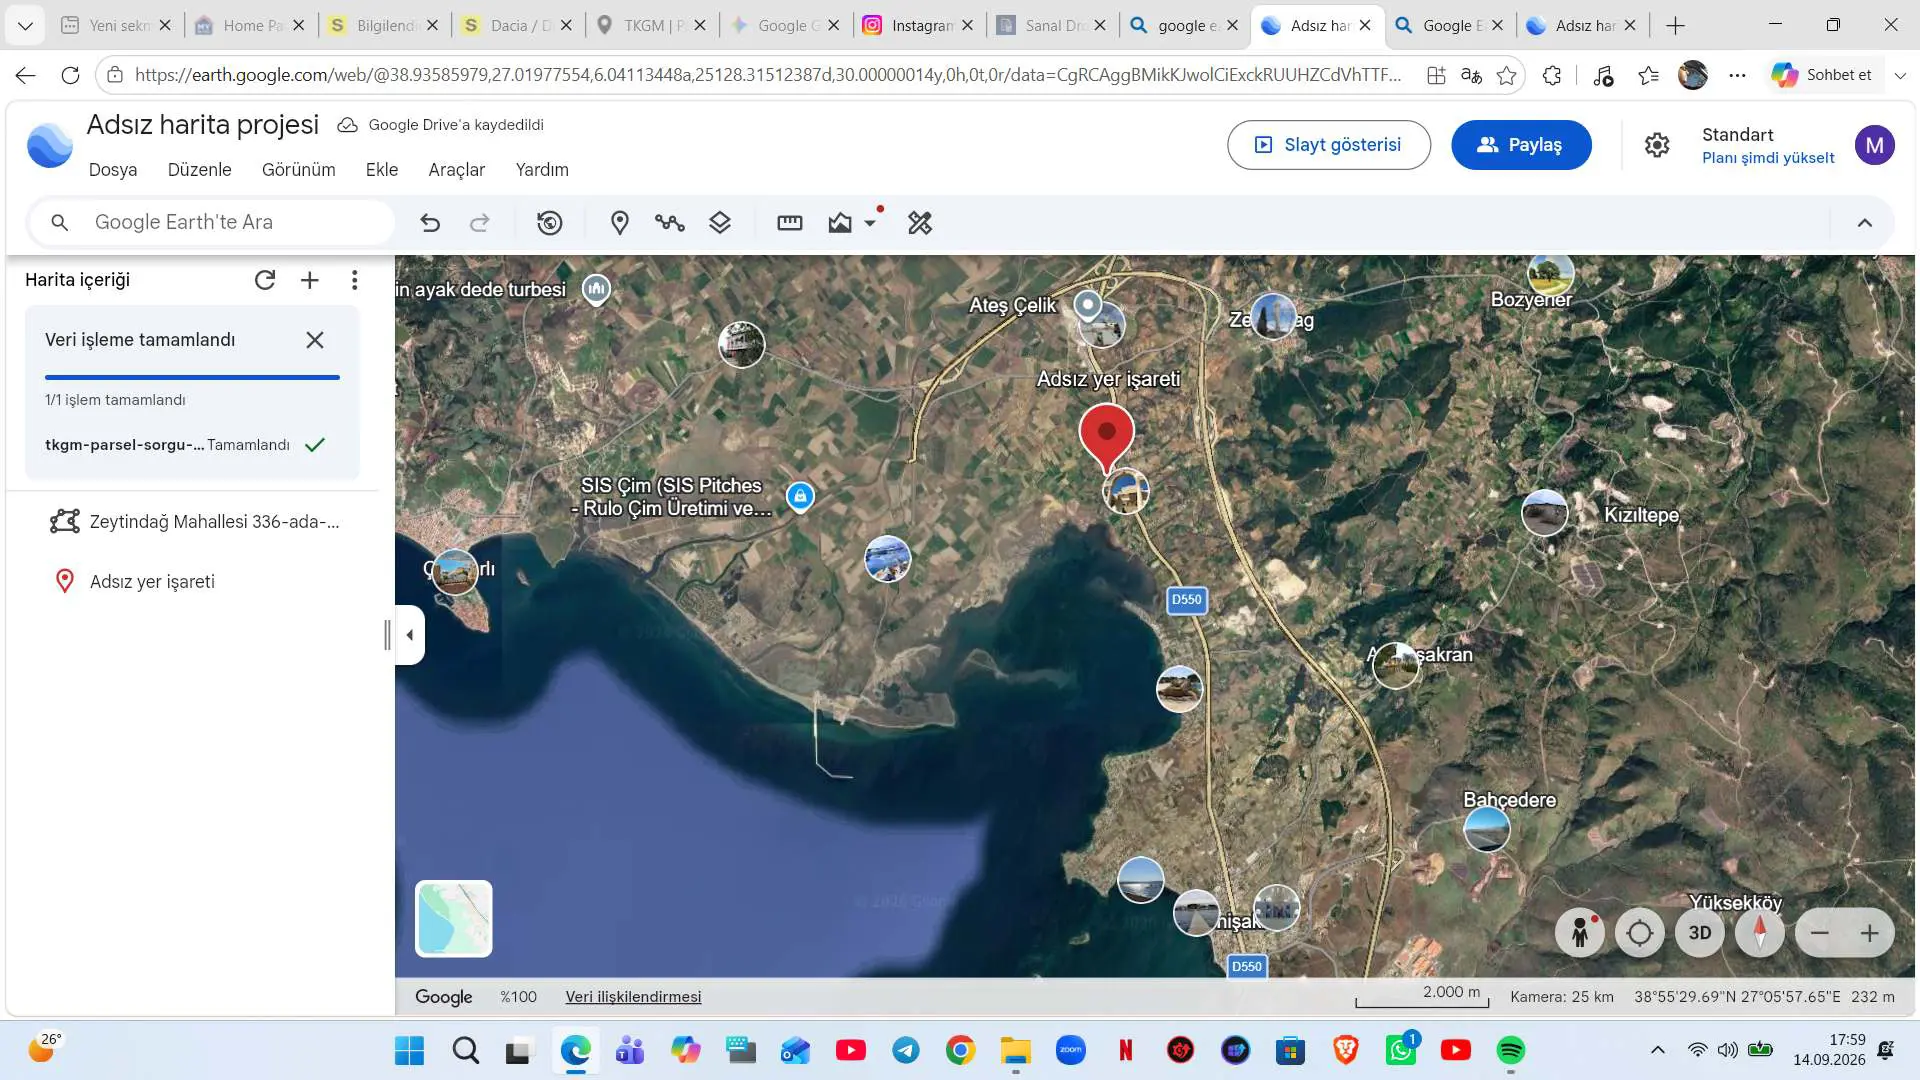Viewport: 1920px width, 1080px height.
Task: Fly to my location
Action: [x=1640, y=933]
